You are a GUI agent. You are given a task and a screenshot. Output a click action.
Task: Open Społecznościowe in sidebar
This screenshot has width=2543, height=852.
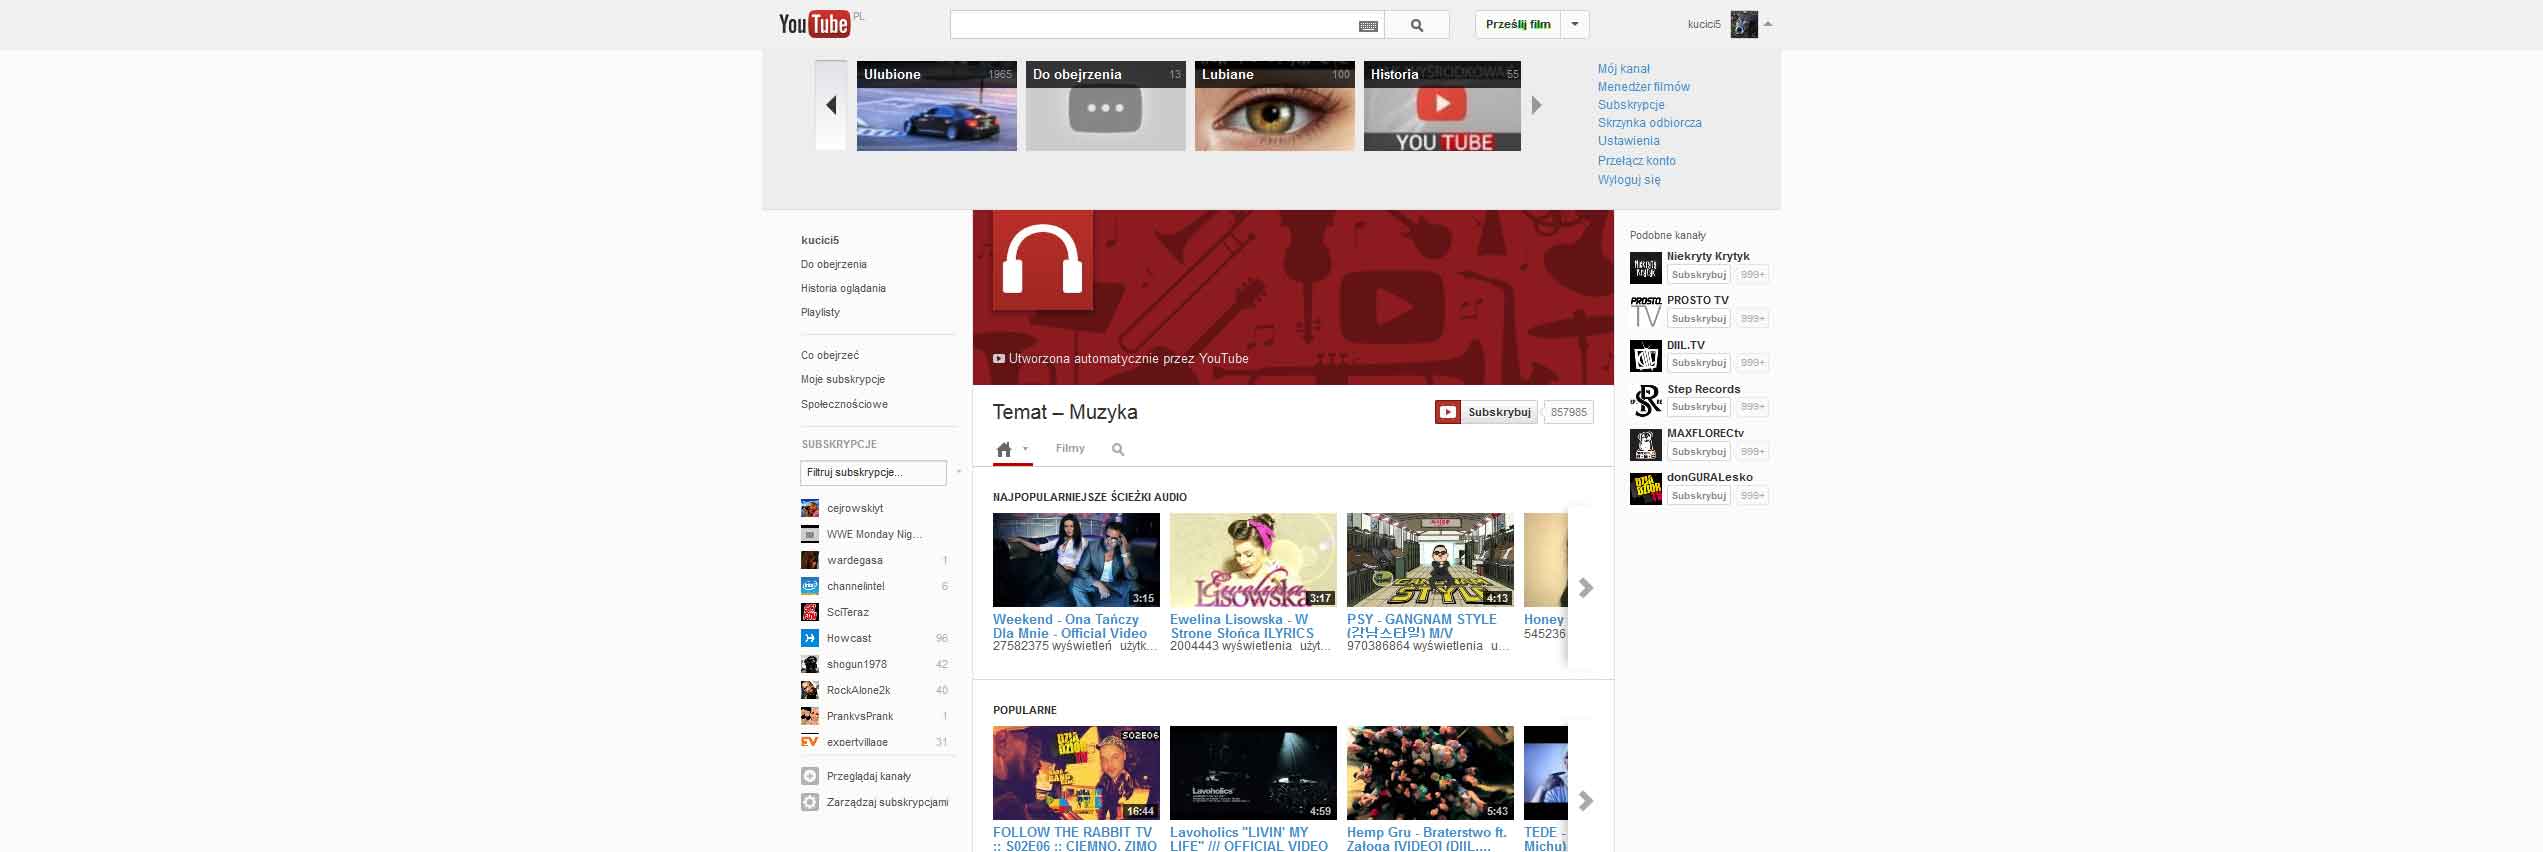(x=844, y=404)
